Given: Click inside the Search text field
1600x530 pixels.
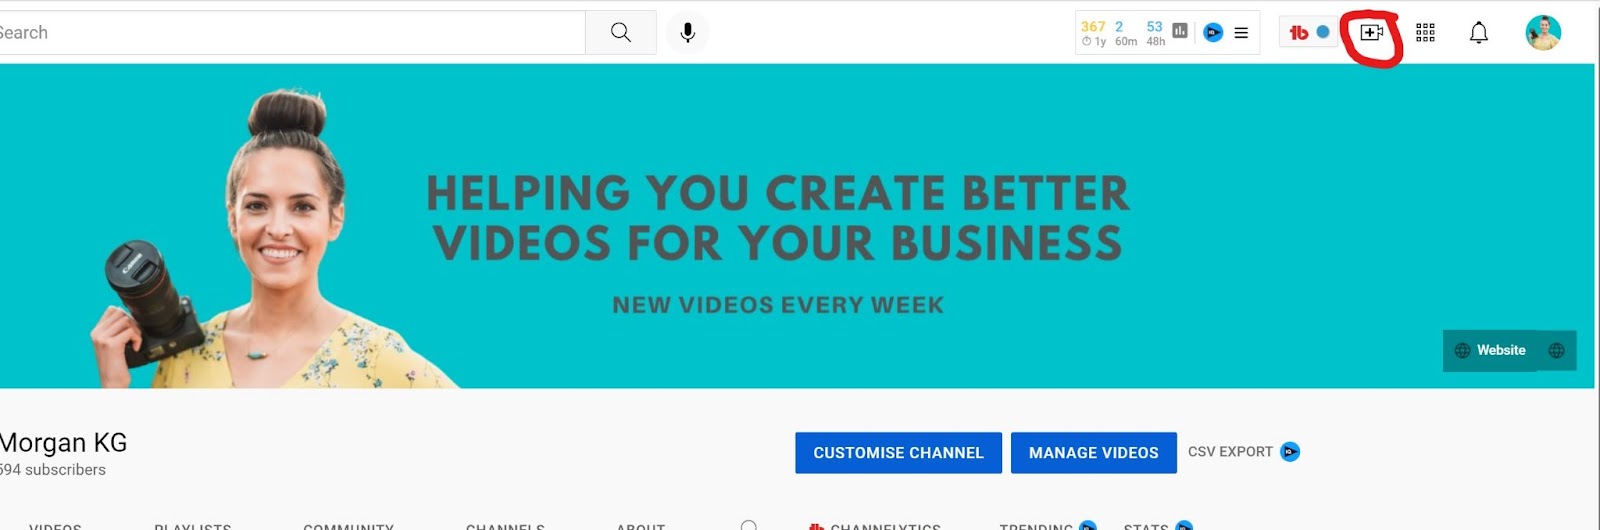Looking at the screenshot, I should (x=292, y=33).
